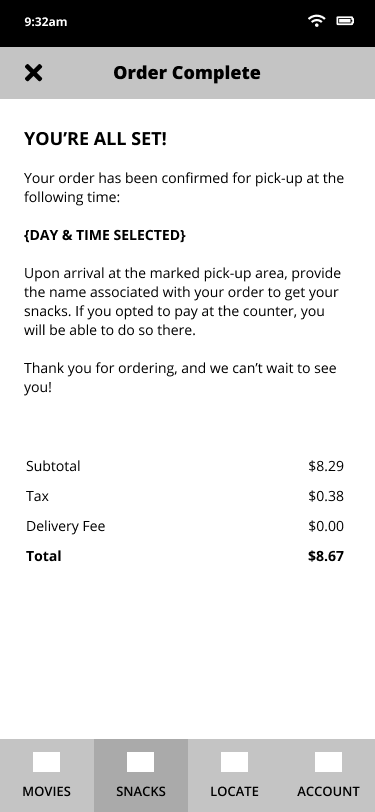This screenshot has height=812, width=375.
Task: Click the Subtotal amount $8.29
Action: (326, 466)
